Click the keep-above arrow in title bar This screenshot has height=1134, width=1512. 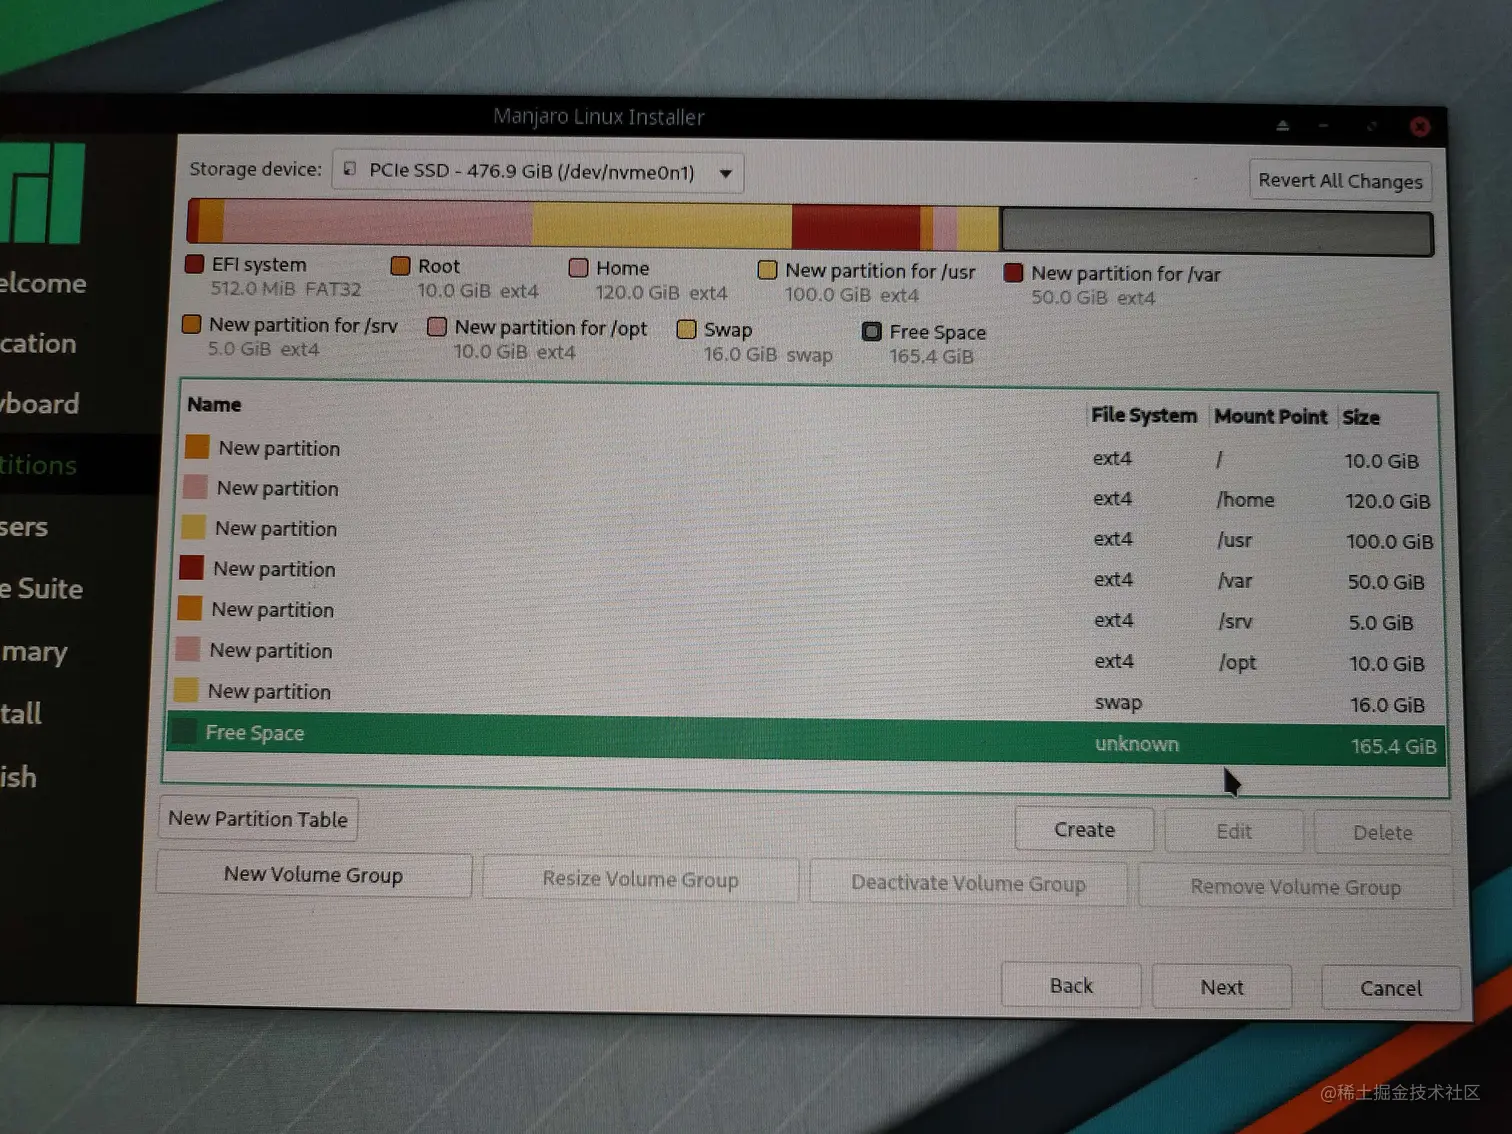(x=1282, y=125)
